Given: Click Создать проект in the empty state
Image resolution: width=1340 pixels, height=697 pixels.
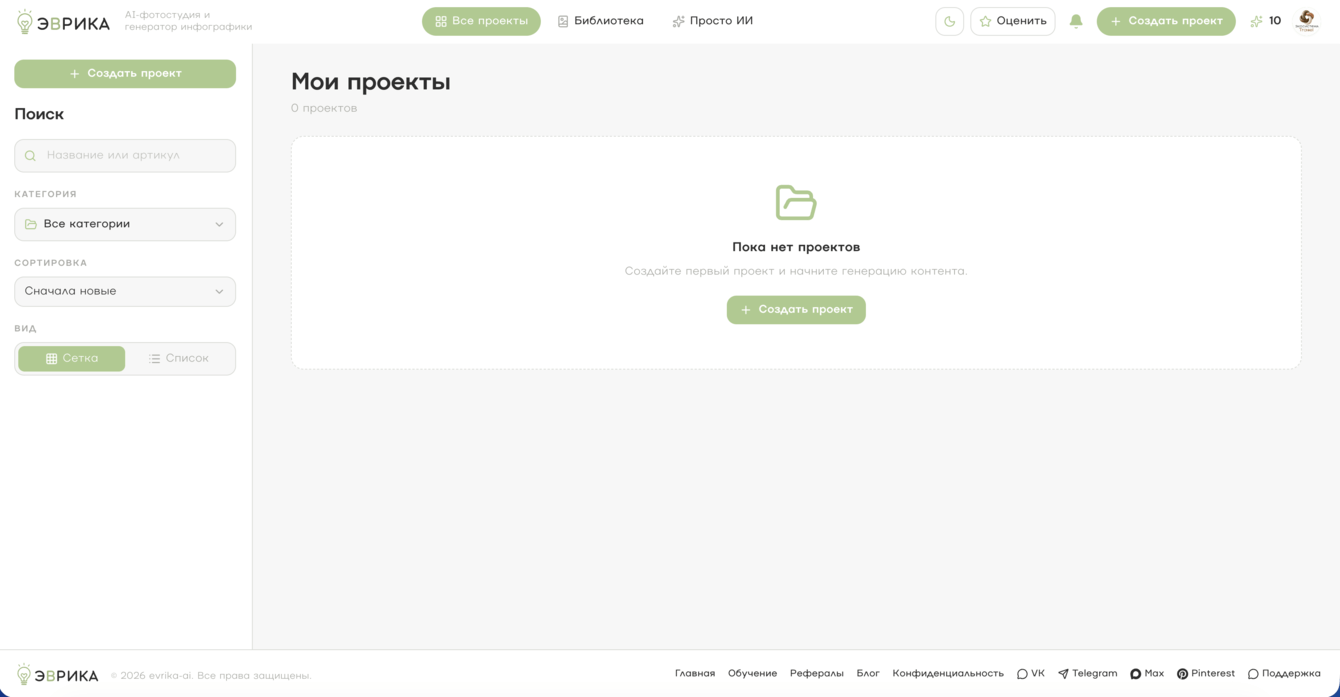Looking at the screenshot, I should tap(796, 310).
